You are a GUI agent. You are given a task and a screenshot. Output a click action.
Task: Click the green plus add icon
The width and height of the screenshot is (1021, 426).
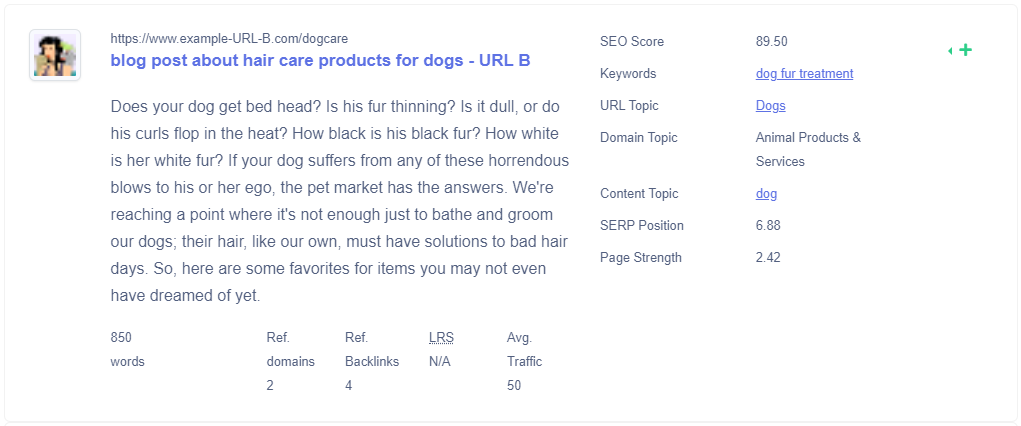pos(966,50)
